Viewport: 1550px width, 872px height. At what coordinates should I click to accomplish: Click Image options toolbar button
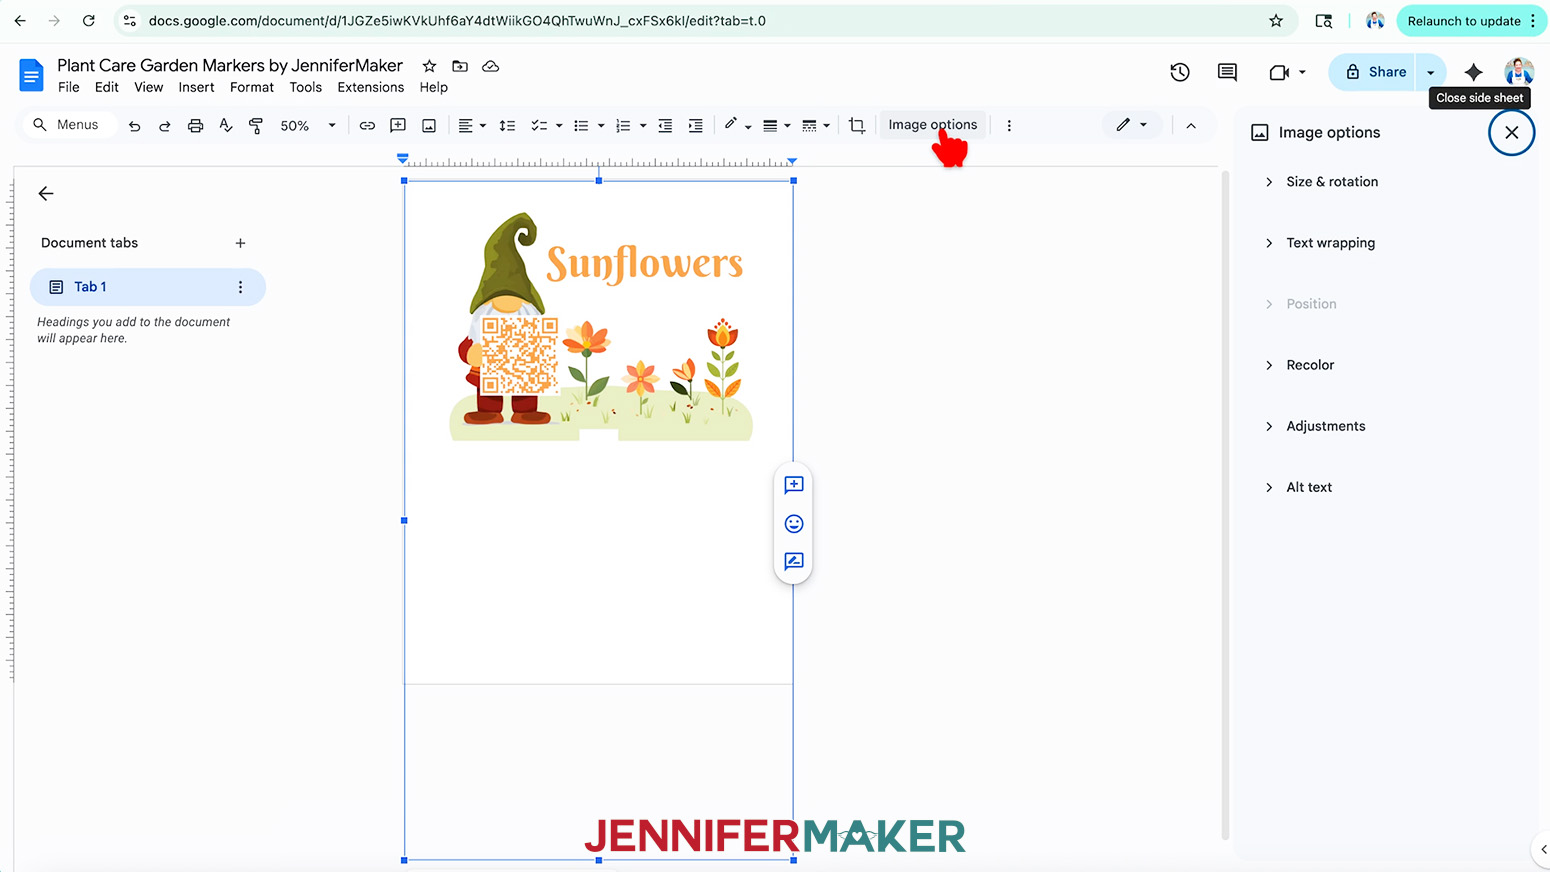coord(933,125)
